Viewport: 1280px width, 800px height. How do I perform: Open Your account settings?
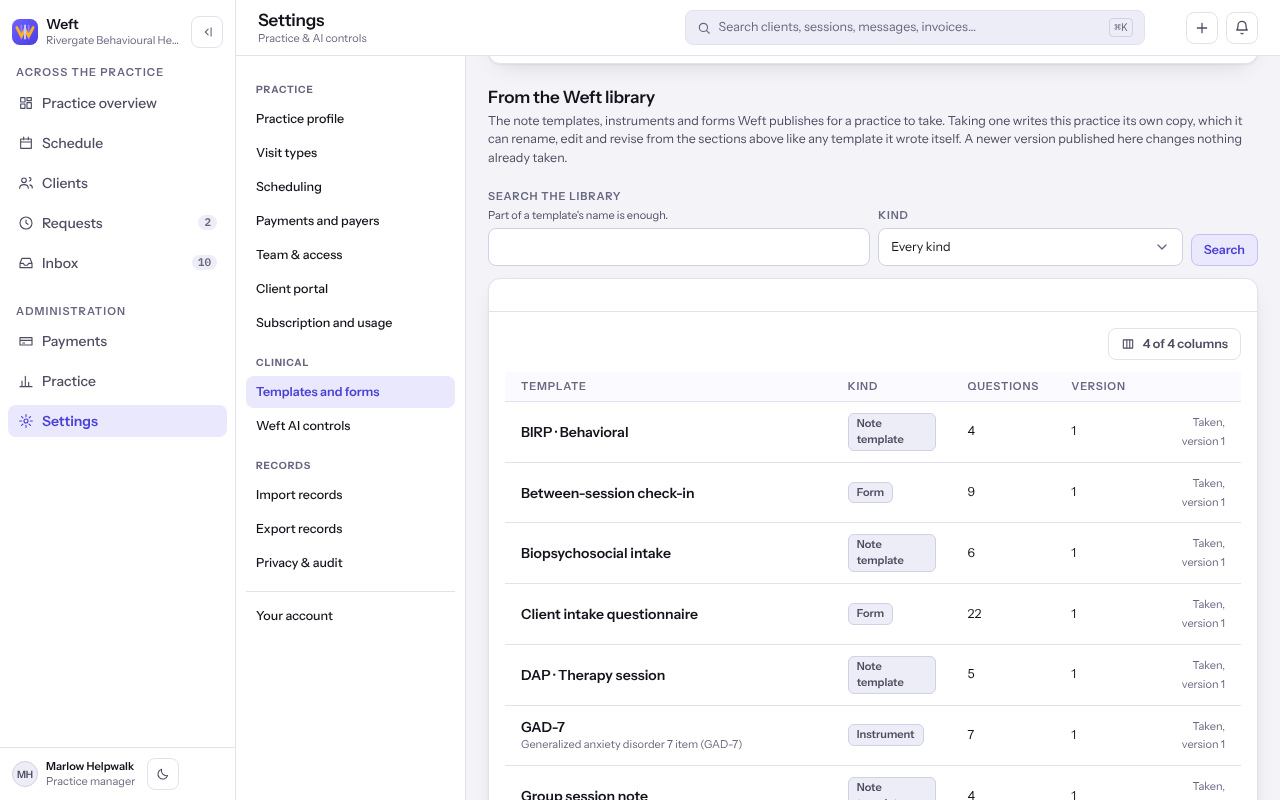[x=350, y=616]
